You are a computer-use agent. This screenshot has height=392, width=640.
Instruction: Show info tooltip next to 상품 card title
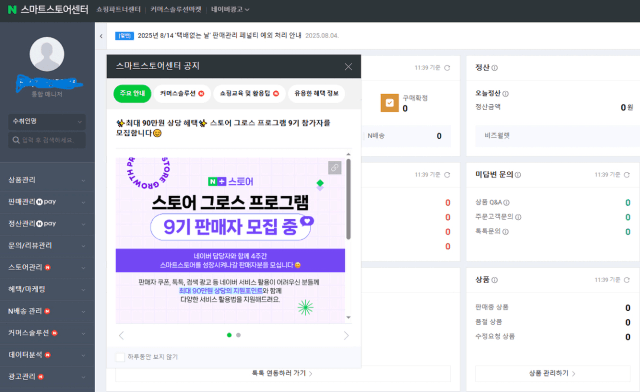495,280
